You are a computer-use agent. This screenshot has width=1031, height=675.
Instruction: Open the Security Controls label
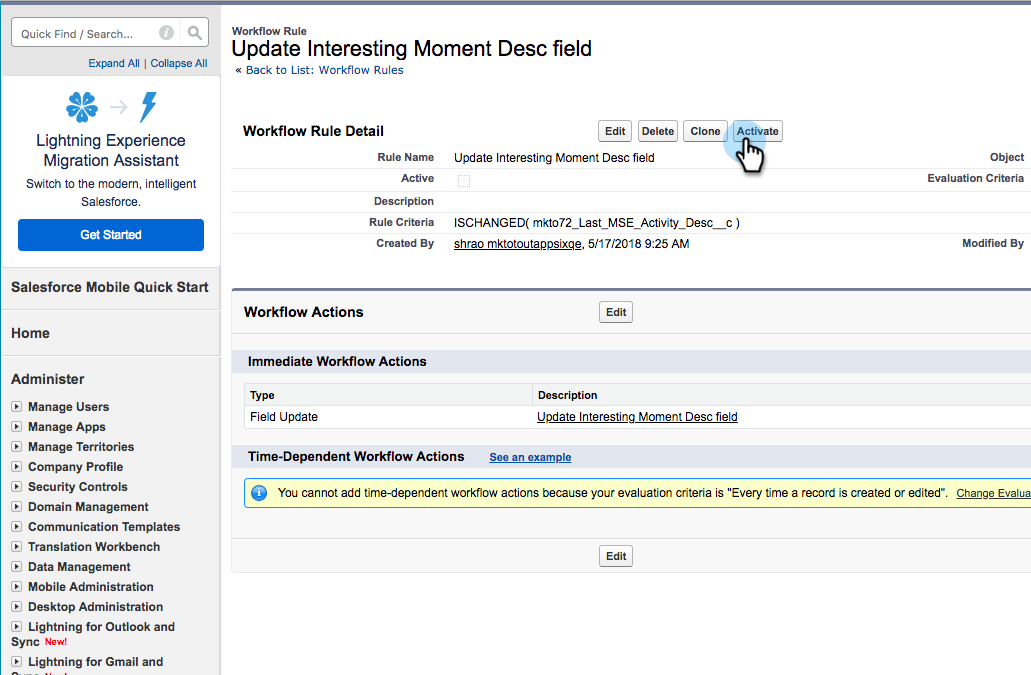[x=78, y=487]
